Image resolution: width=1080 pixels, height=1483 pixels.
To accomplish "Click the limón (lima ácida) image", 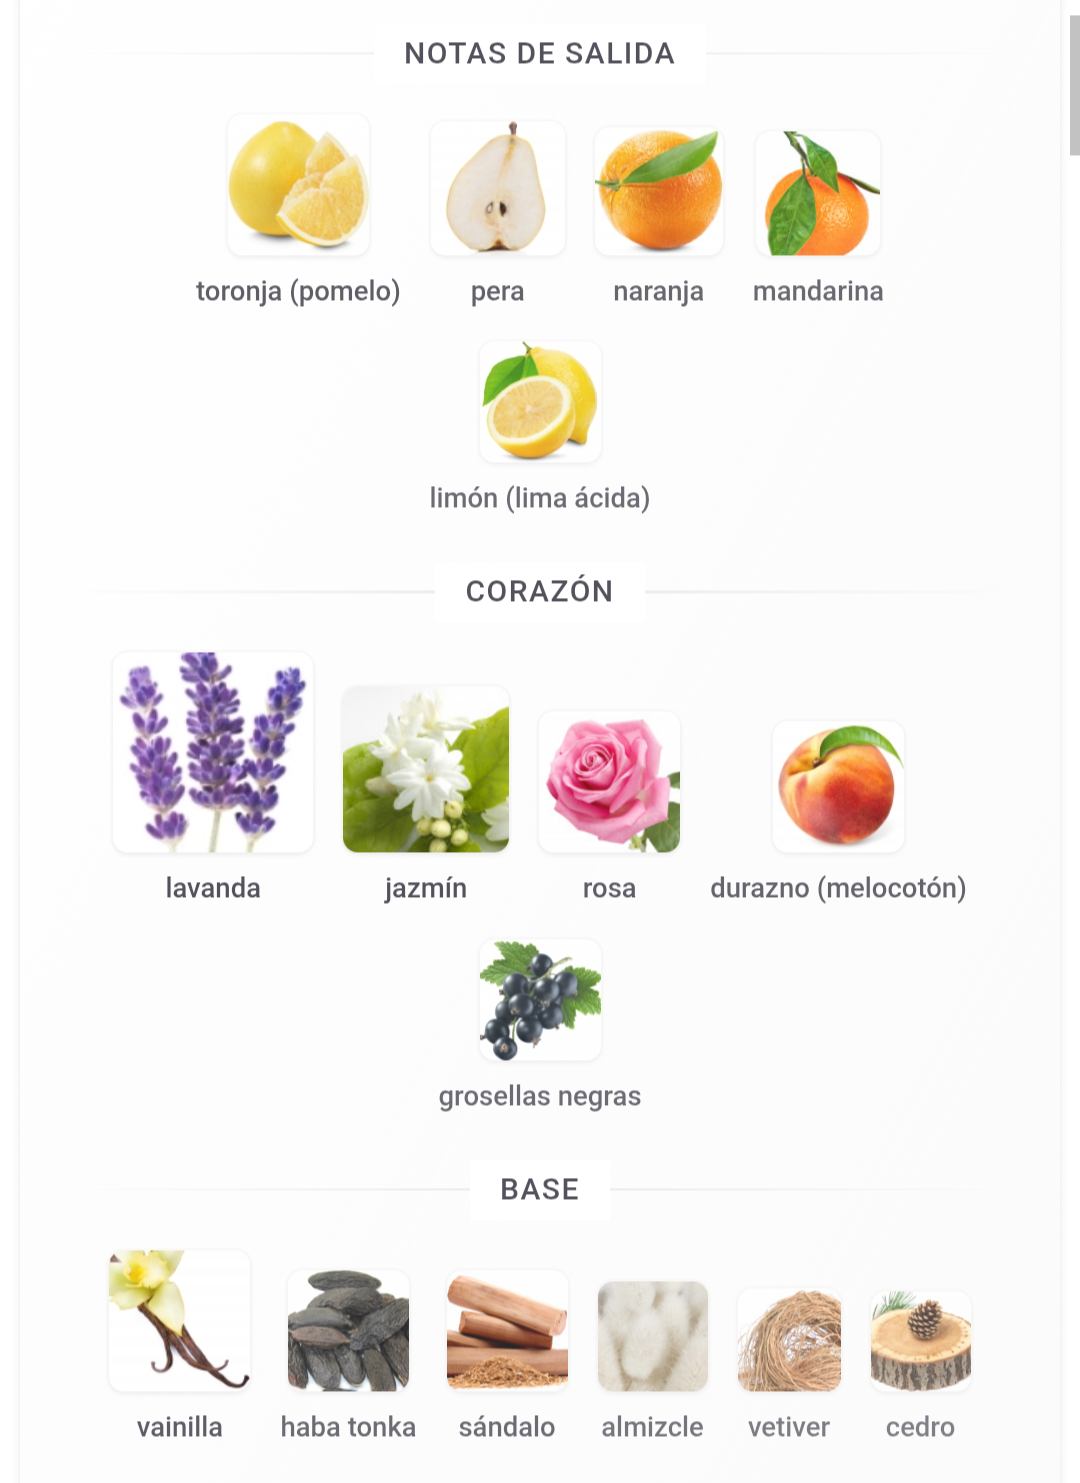I will pyautogui.click(x=540, y=402).
